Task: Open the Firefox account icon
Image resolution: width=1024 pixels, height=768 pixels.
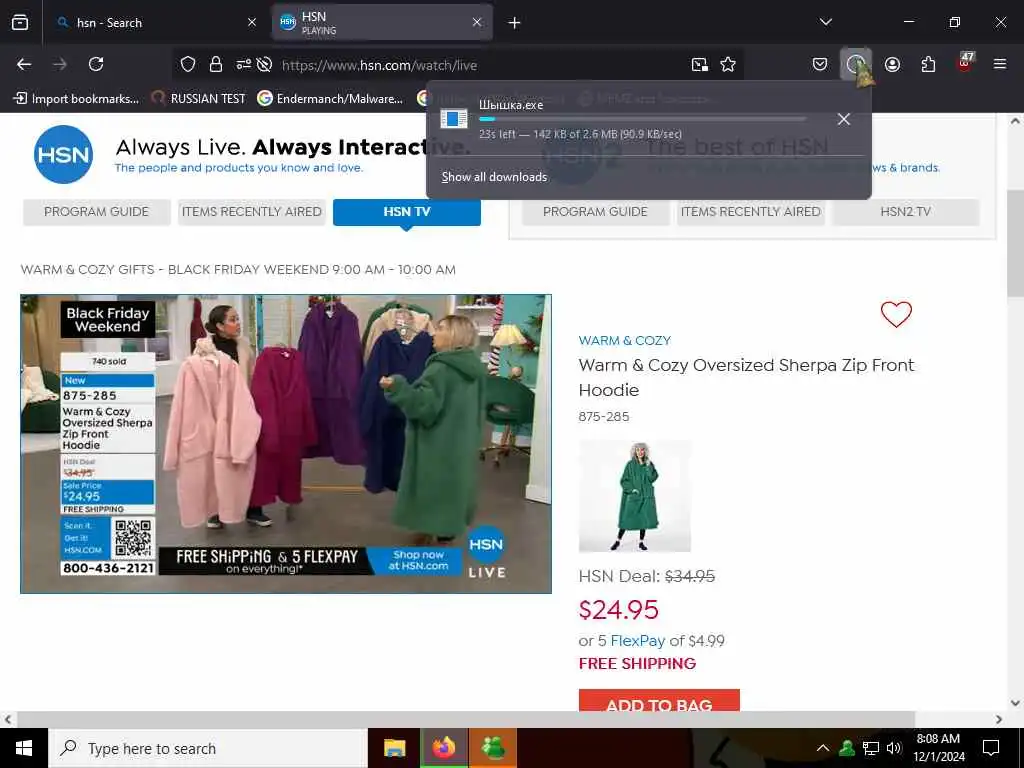Action: [x=892, y=64]
